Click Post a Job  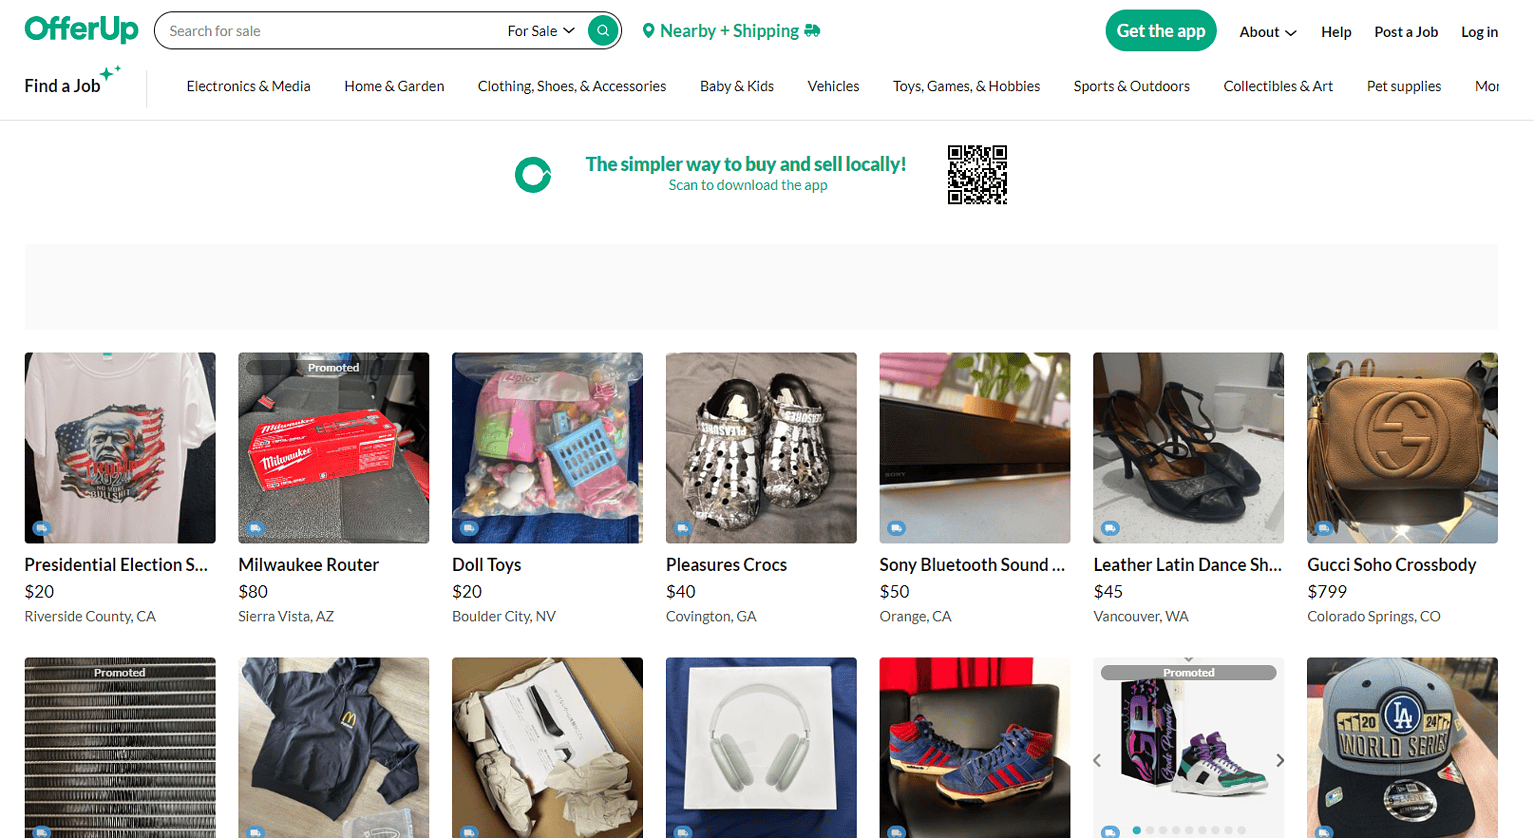[x=1405, y=31]
